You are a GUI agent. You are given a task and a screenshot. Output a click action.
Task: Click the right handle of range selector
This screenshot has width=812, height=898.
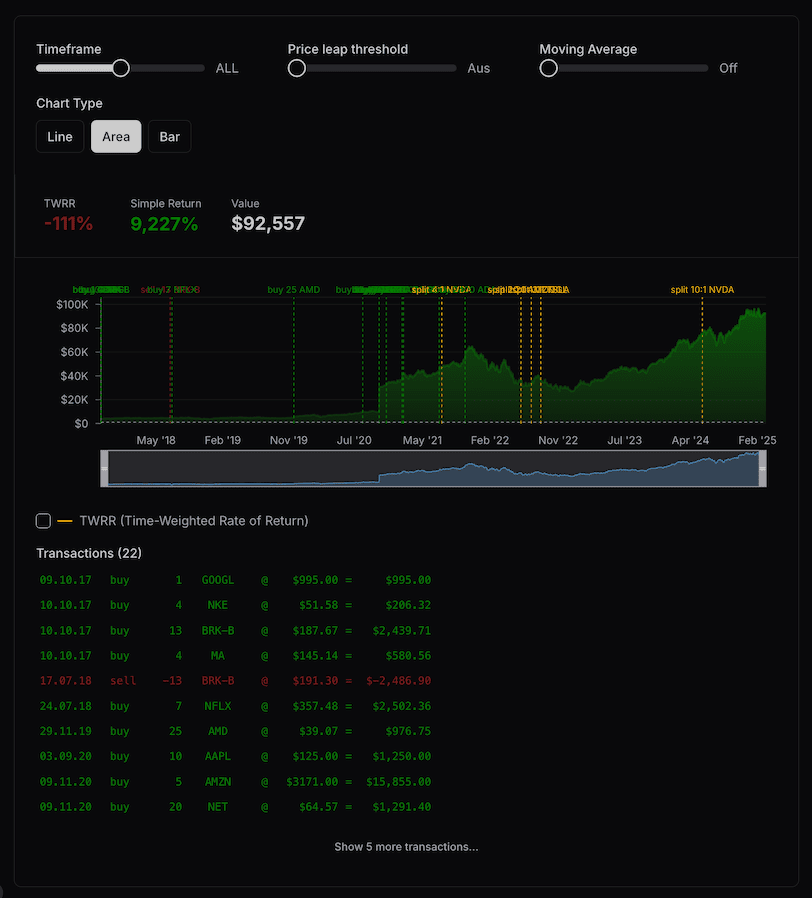click(762, 469)
